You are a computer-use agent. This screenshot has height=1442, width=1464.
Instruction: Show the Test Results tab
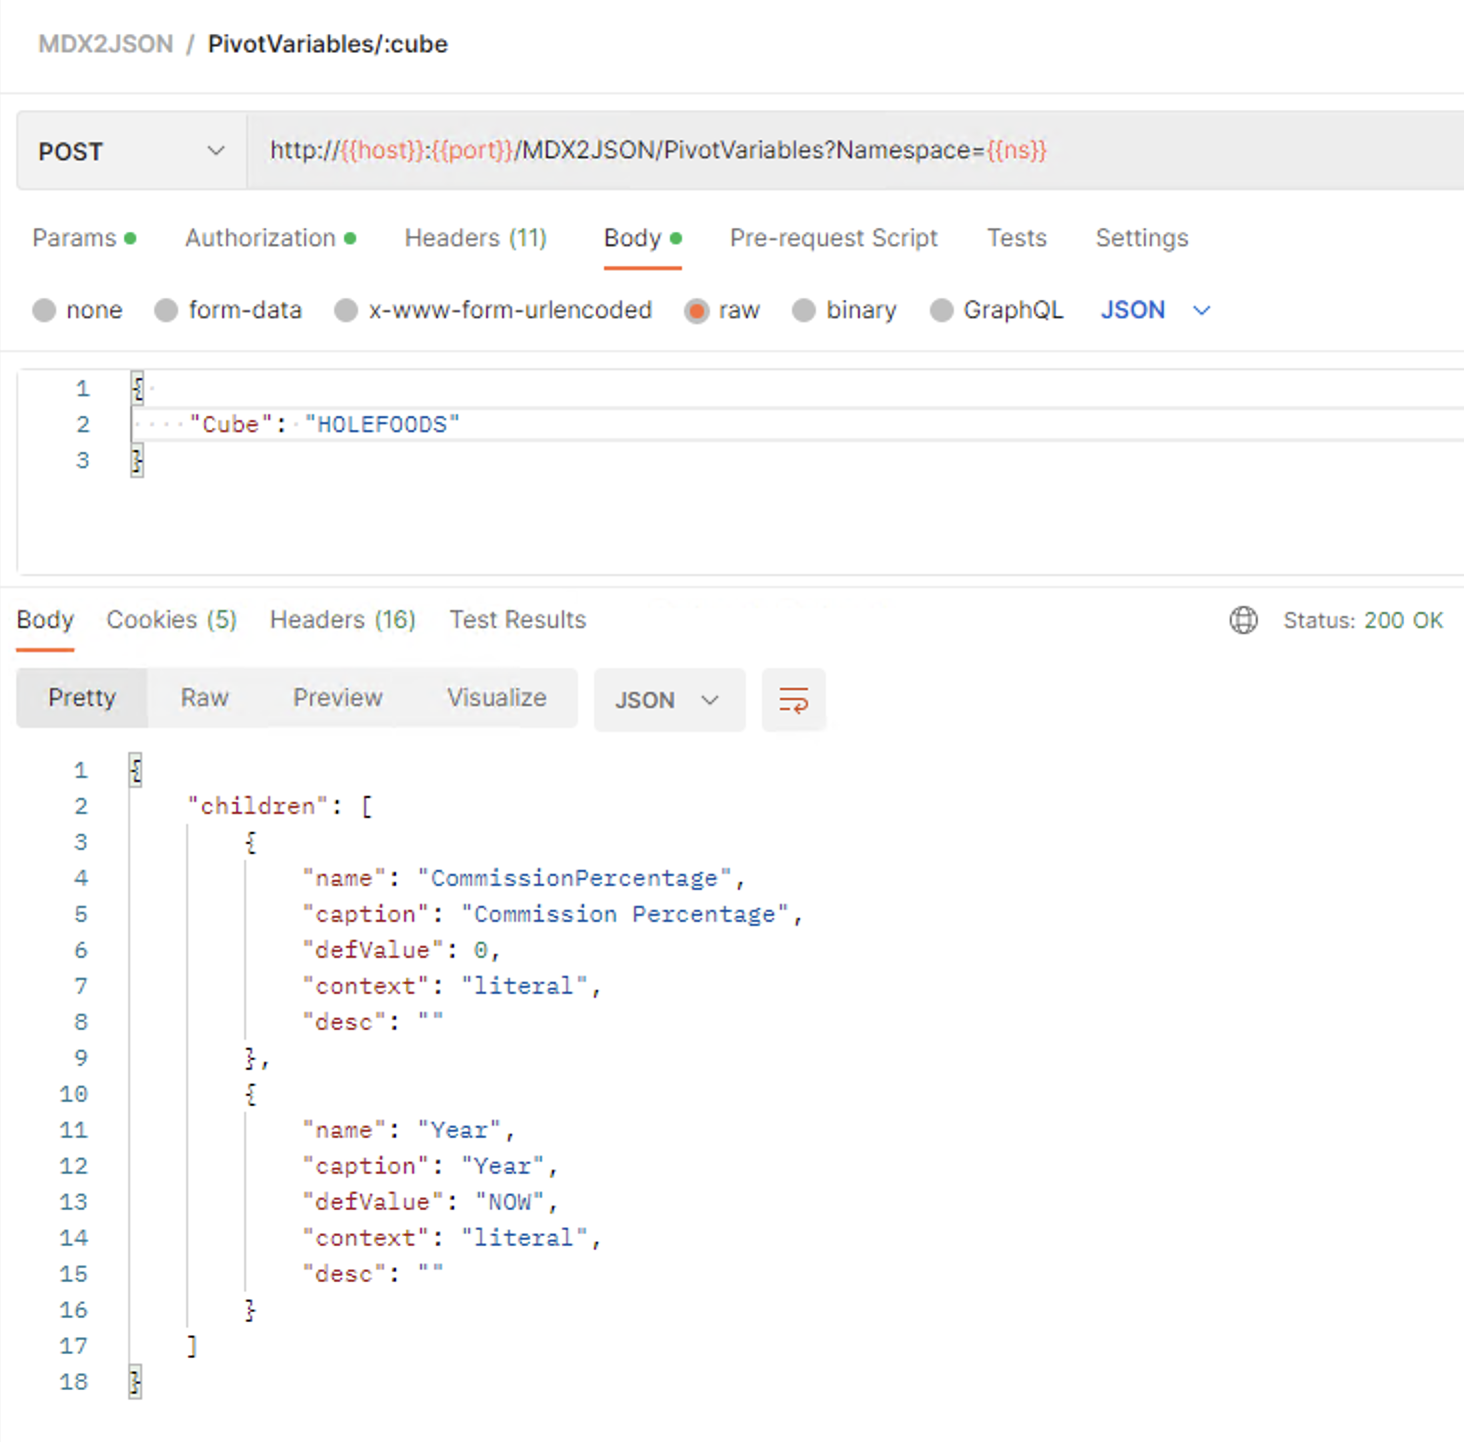(x=518, y=620)
